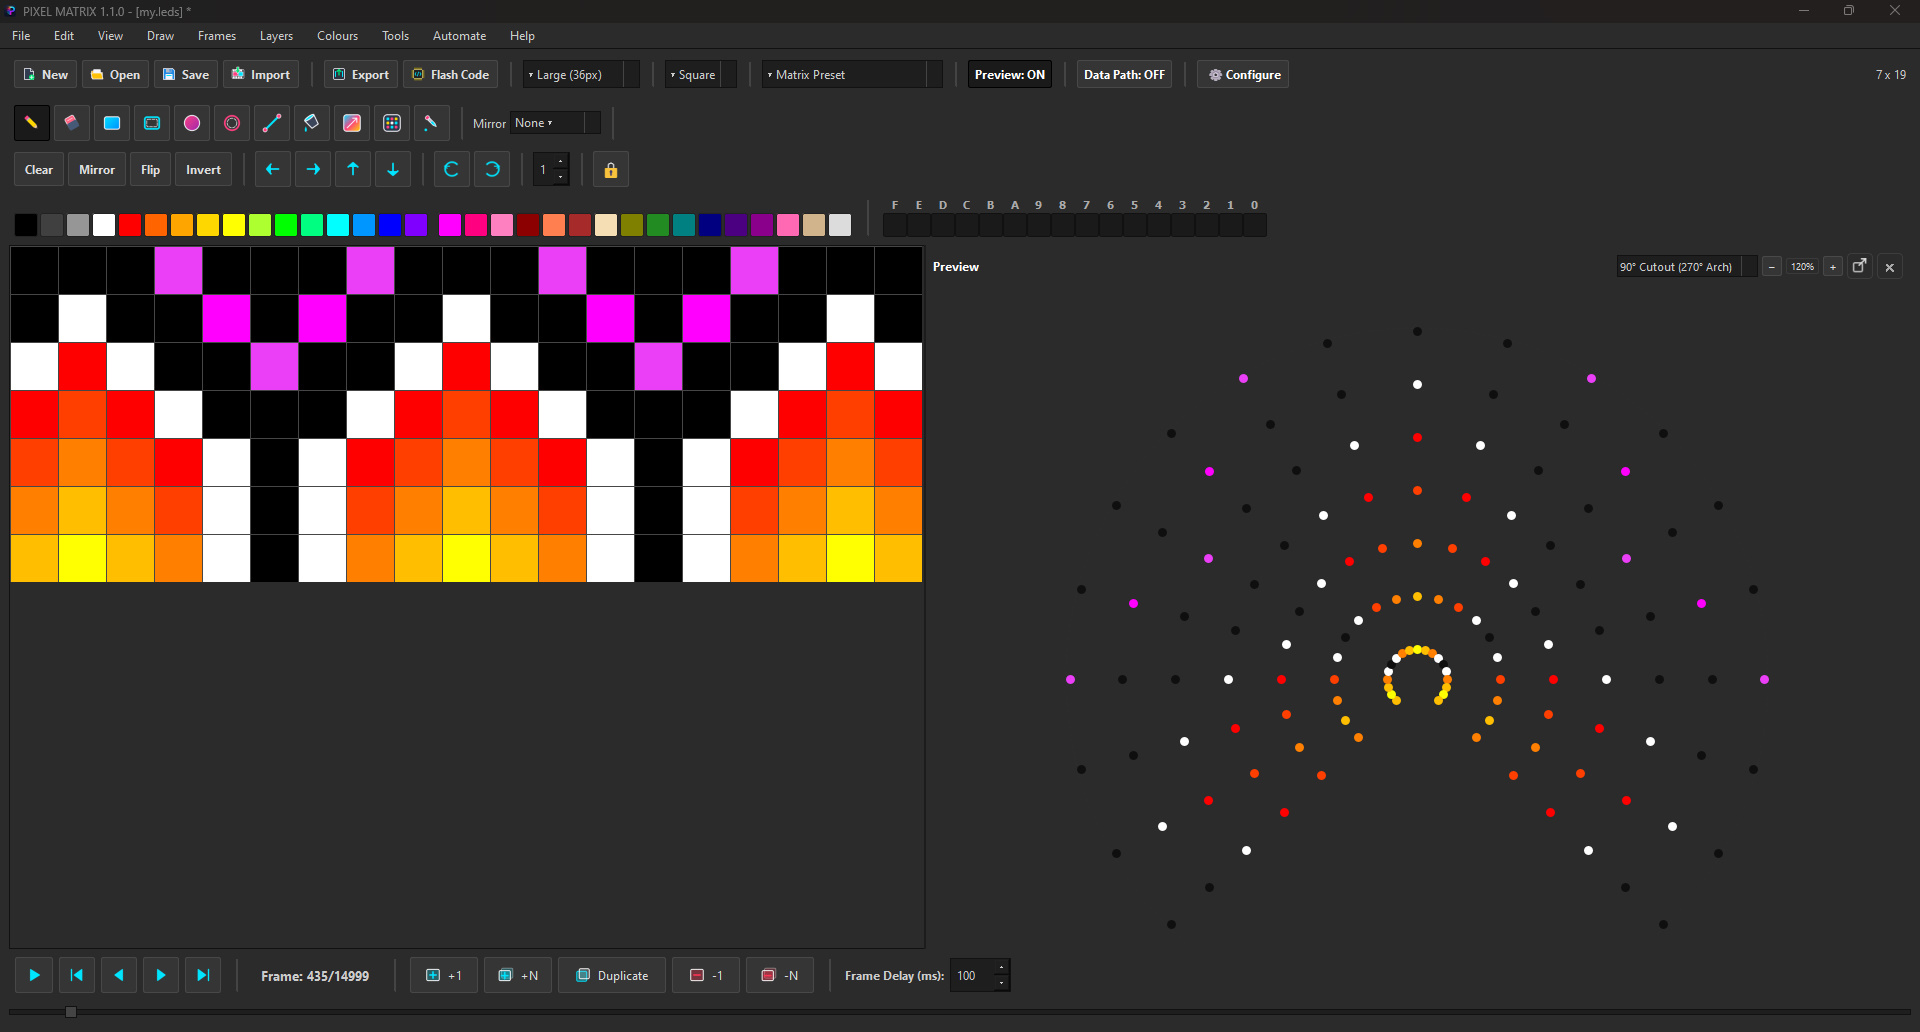This screenshot has height=1032, width=1920.
Task: Jump to the last frame
Action: (203, 975)
